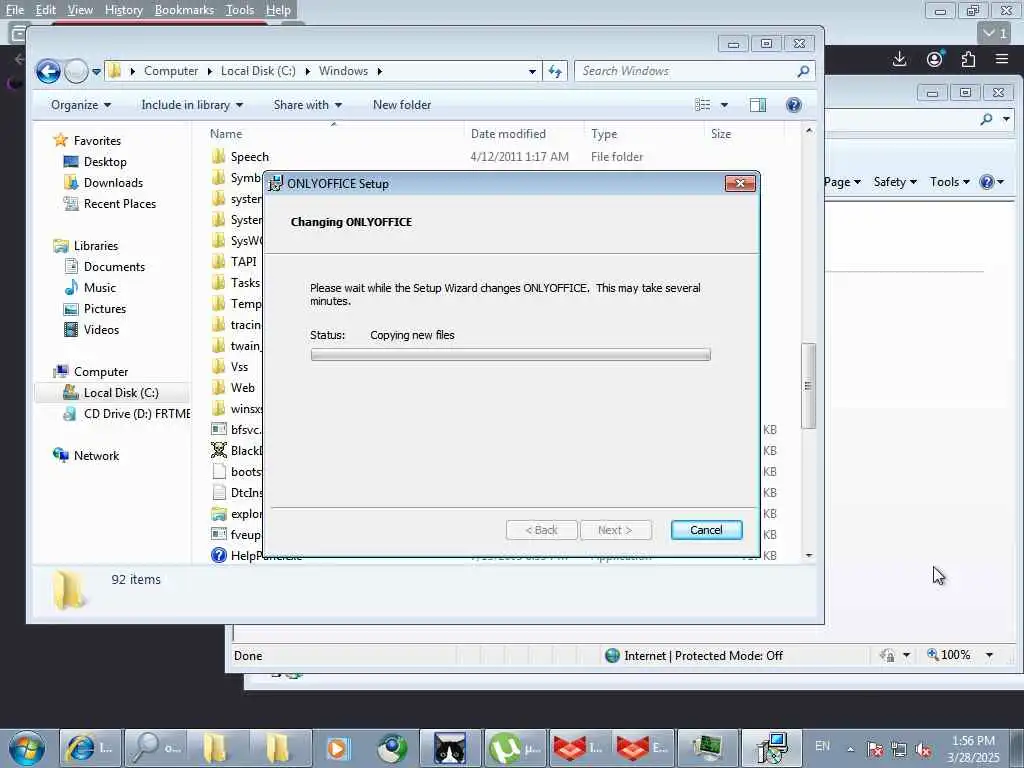Viewport: 1024px width, 768px height.
Task: Open the History menu in the browser
Action: (x=123, y=10)
